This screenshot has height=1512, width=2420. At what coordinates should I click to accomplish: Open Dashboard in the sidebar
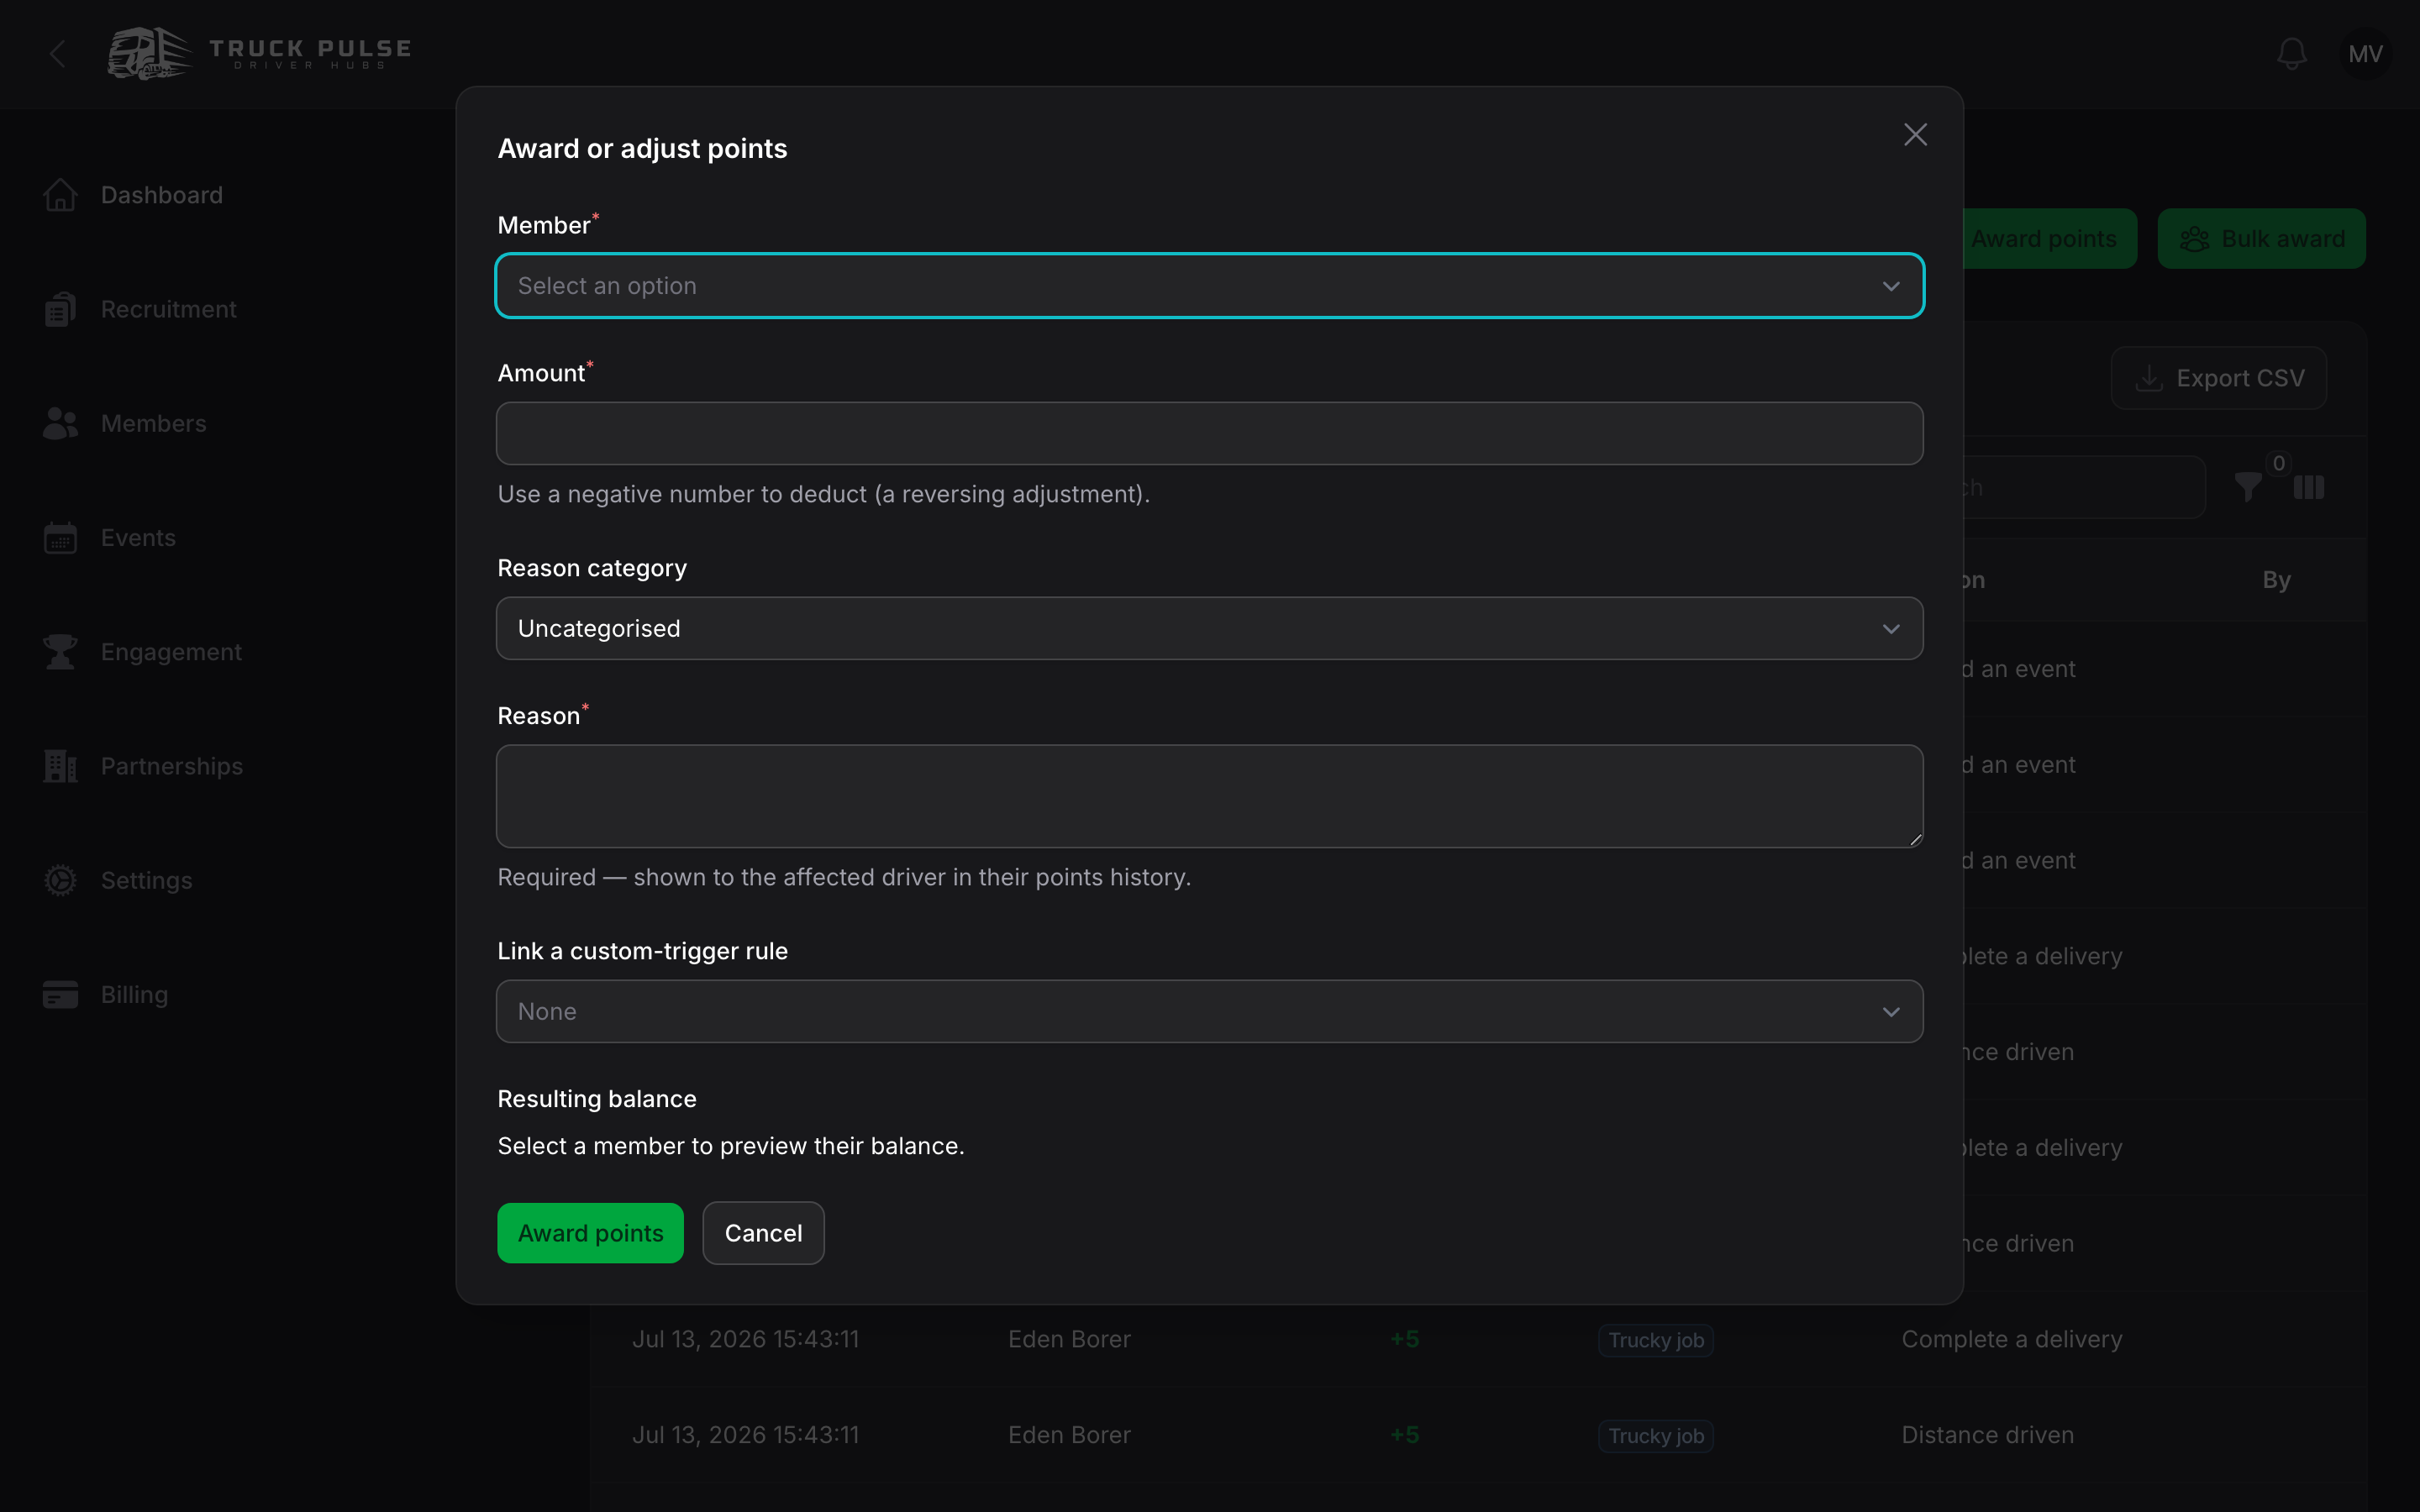click(161, 195)
